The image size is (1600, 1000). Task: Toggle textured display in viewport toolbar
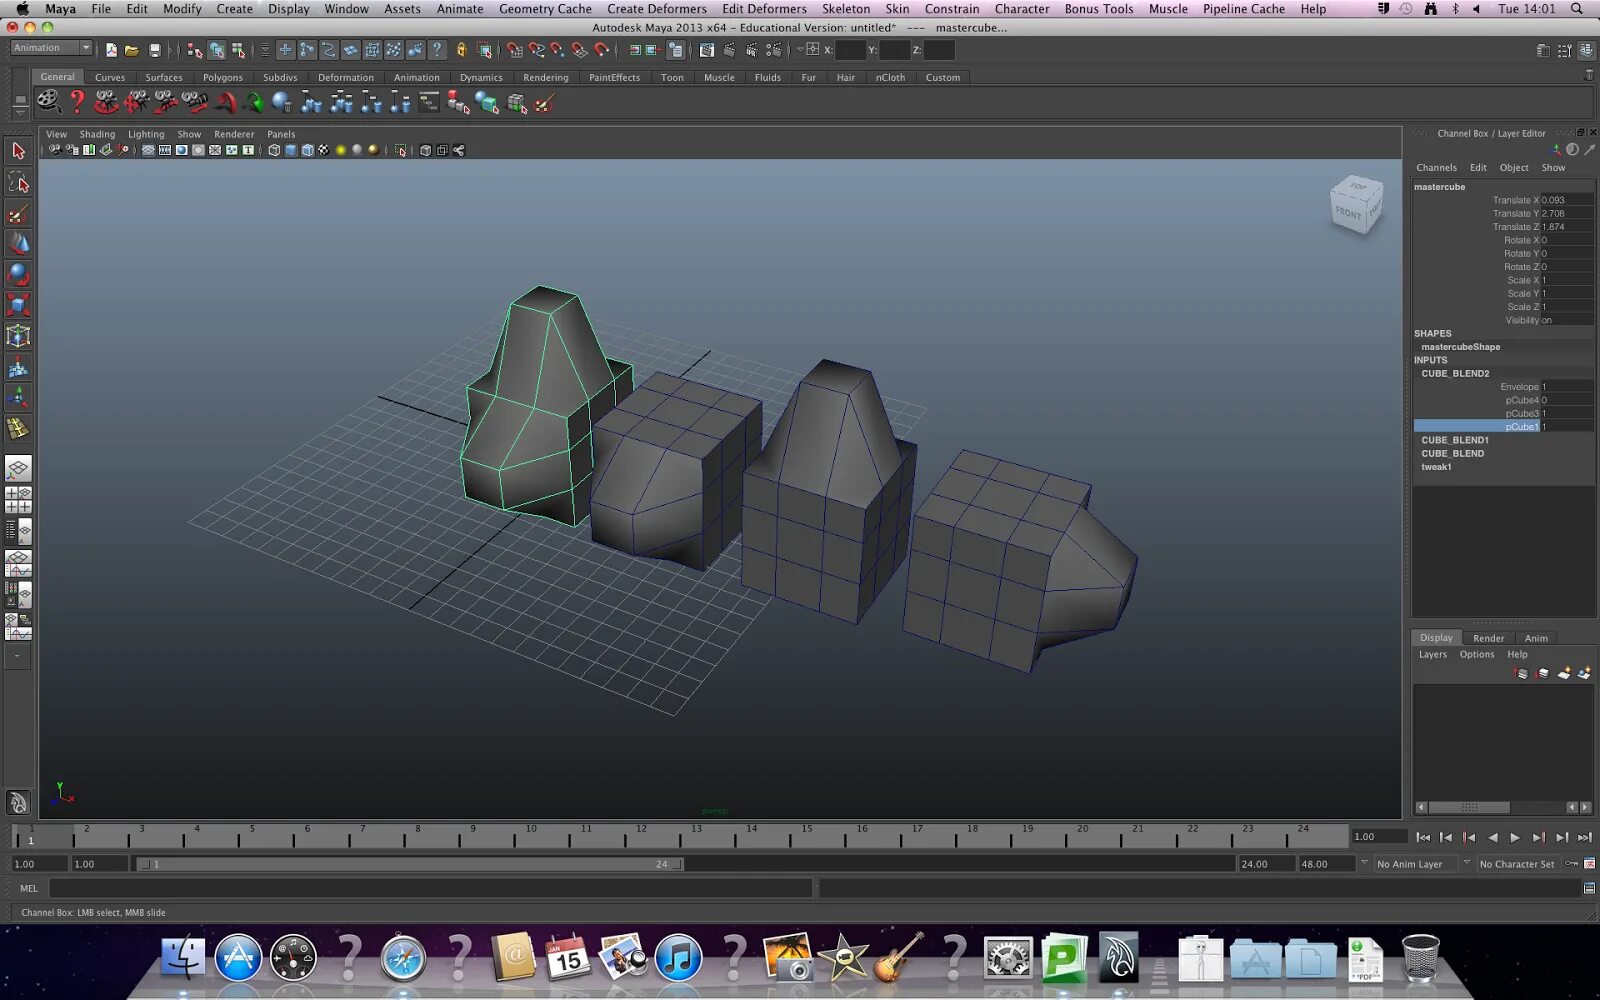(323, 150)
